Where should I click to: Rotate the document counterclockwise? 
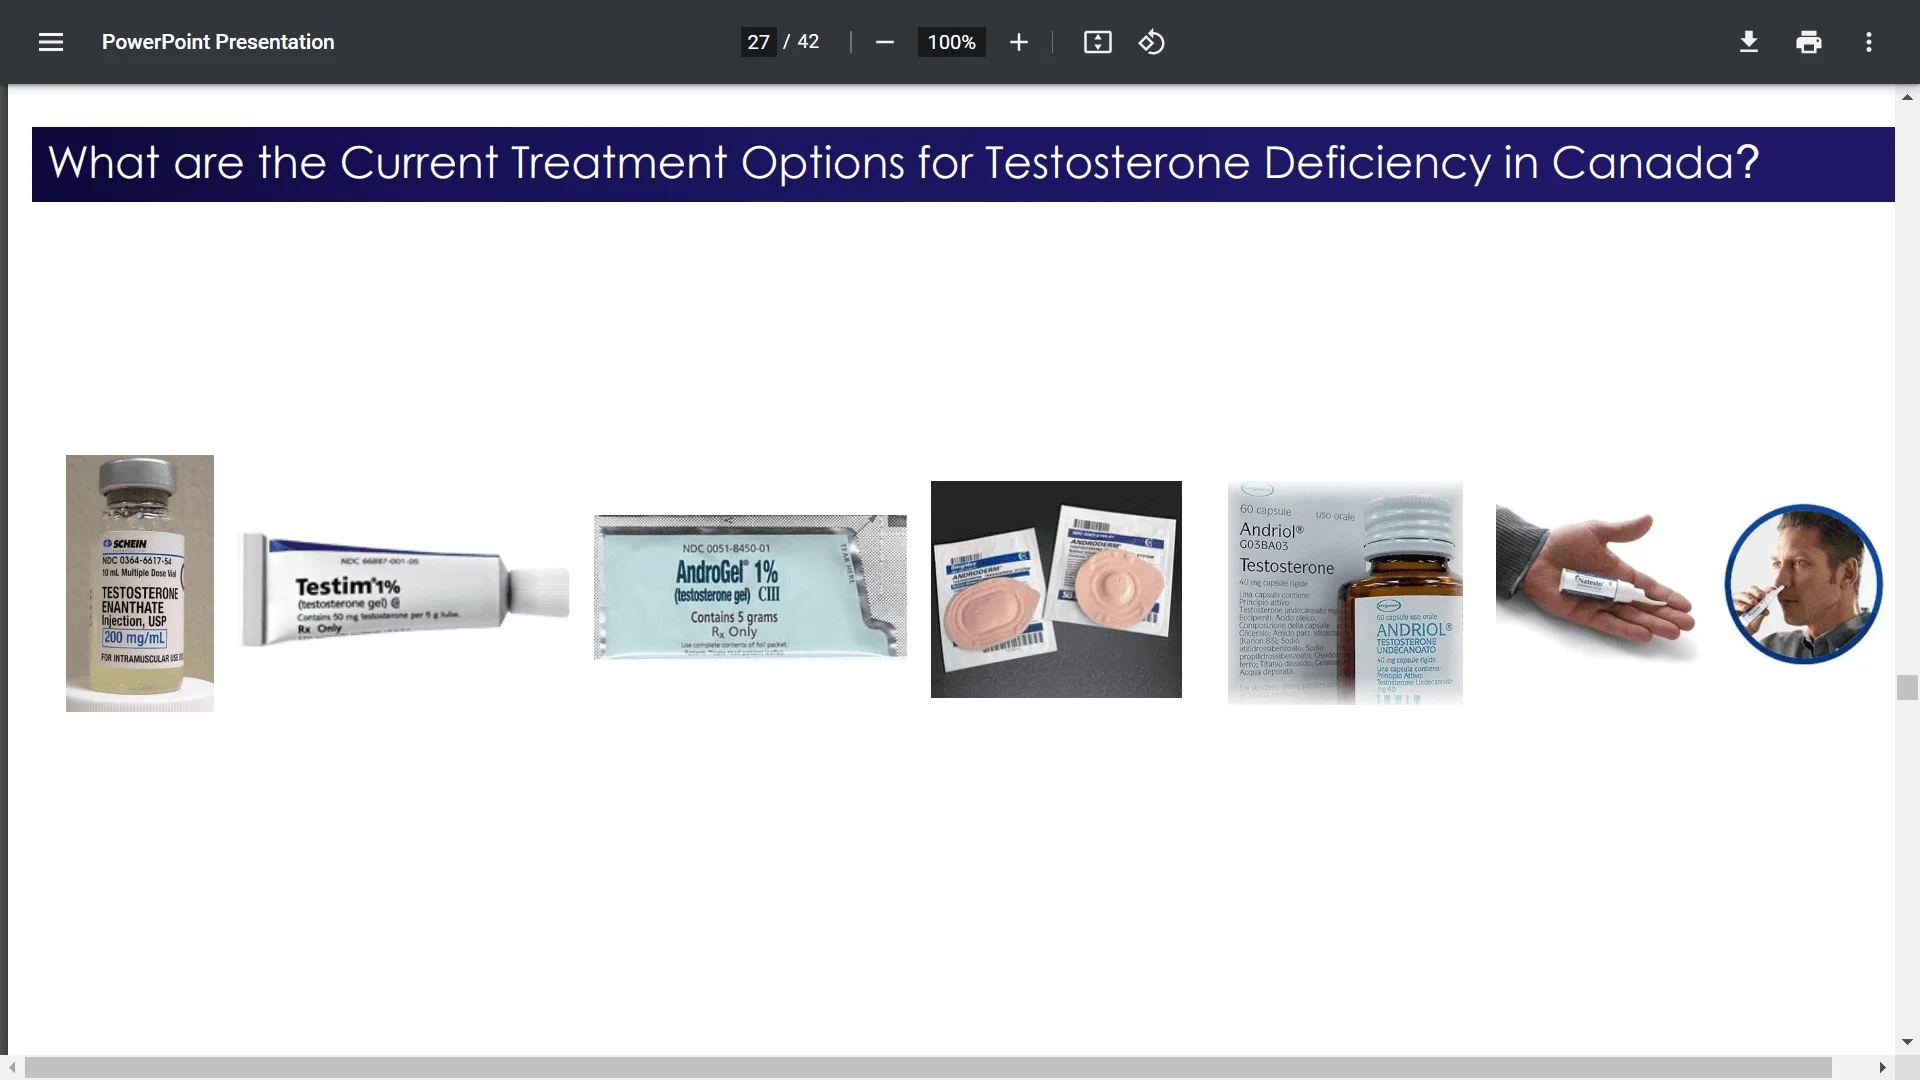1151,42
